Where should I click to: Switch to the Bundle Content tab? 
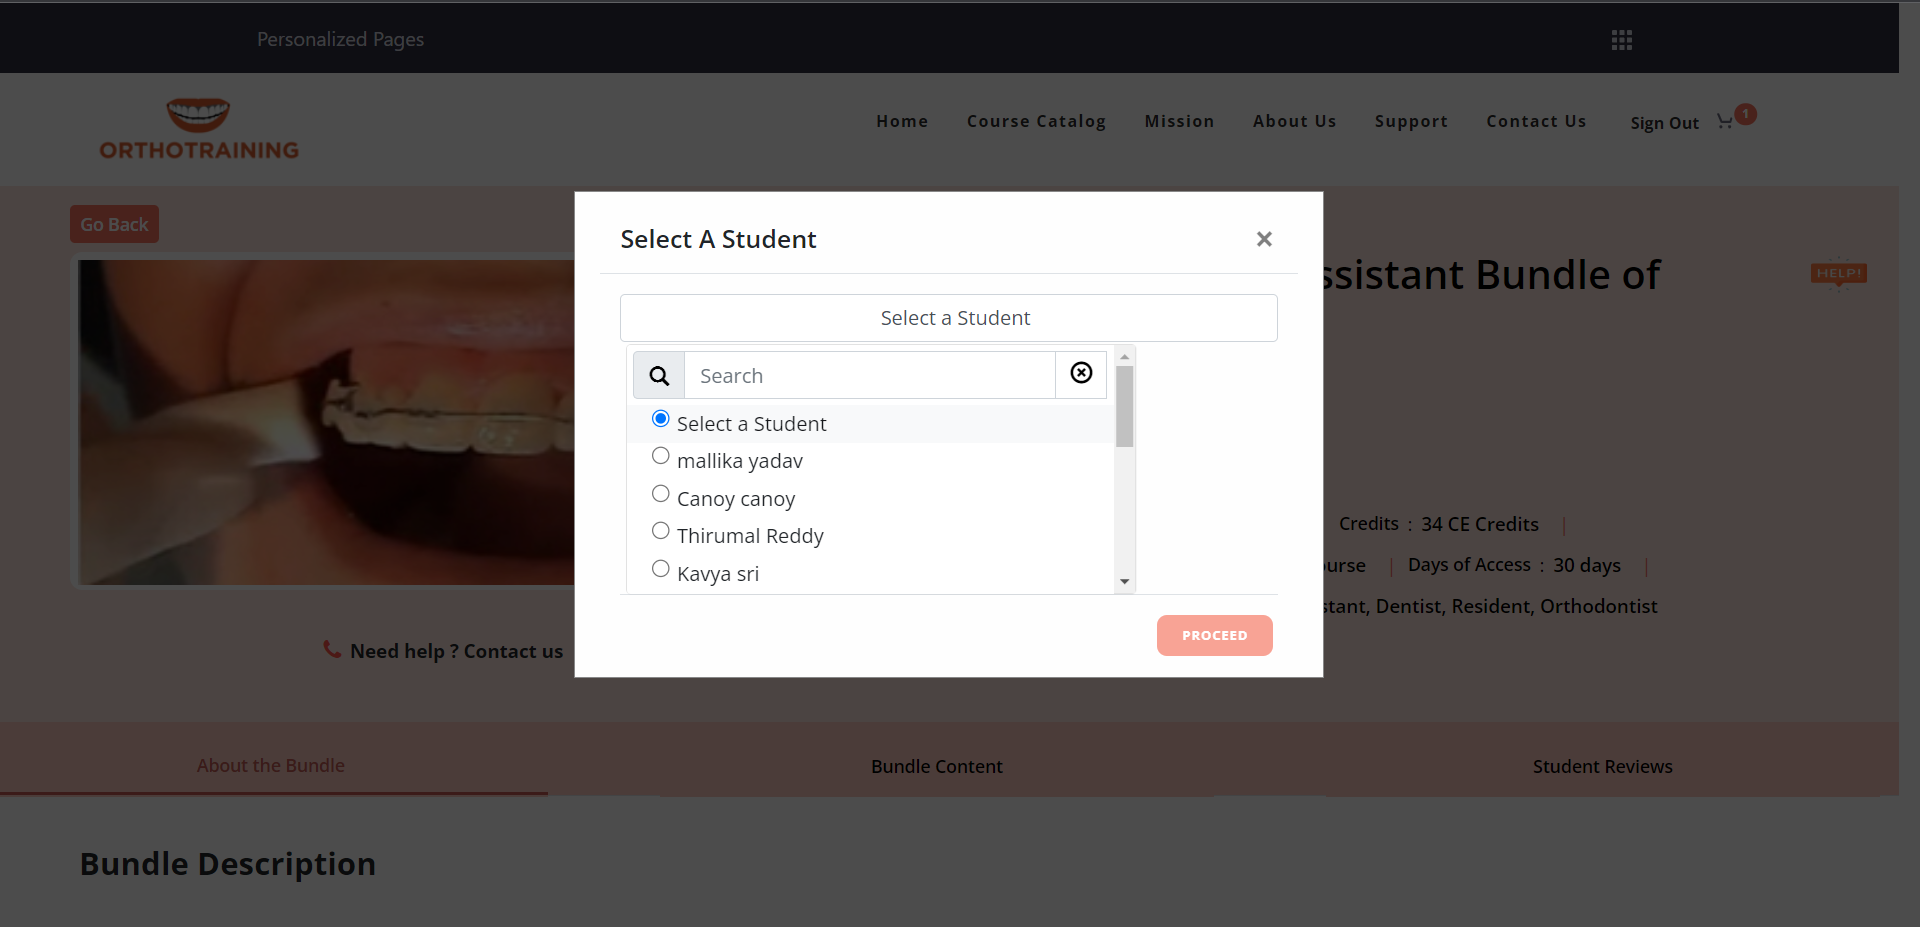pos(936,766)
